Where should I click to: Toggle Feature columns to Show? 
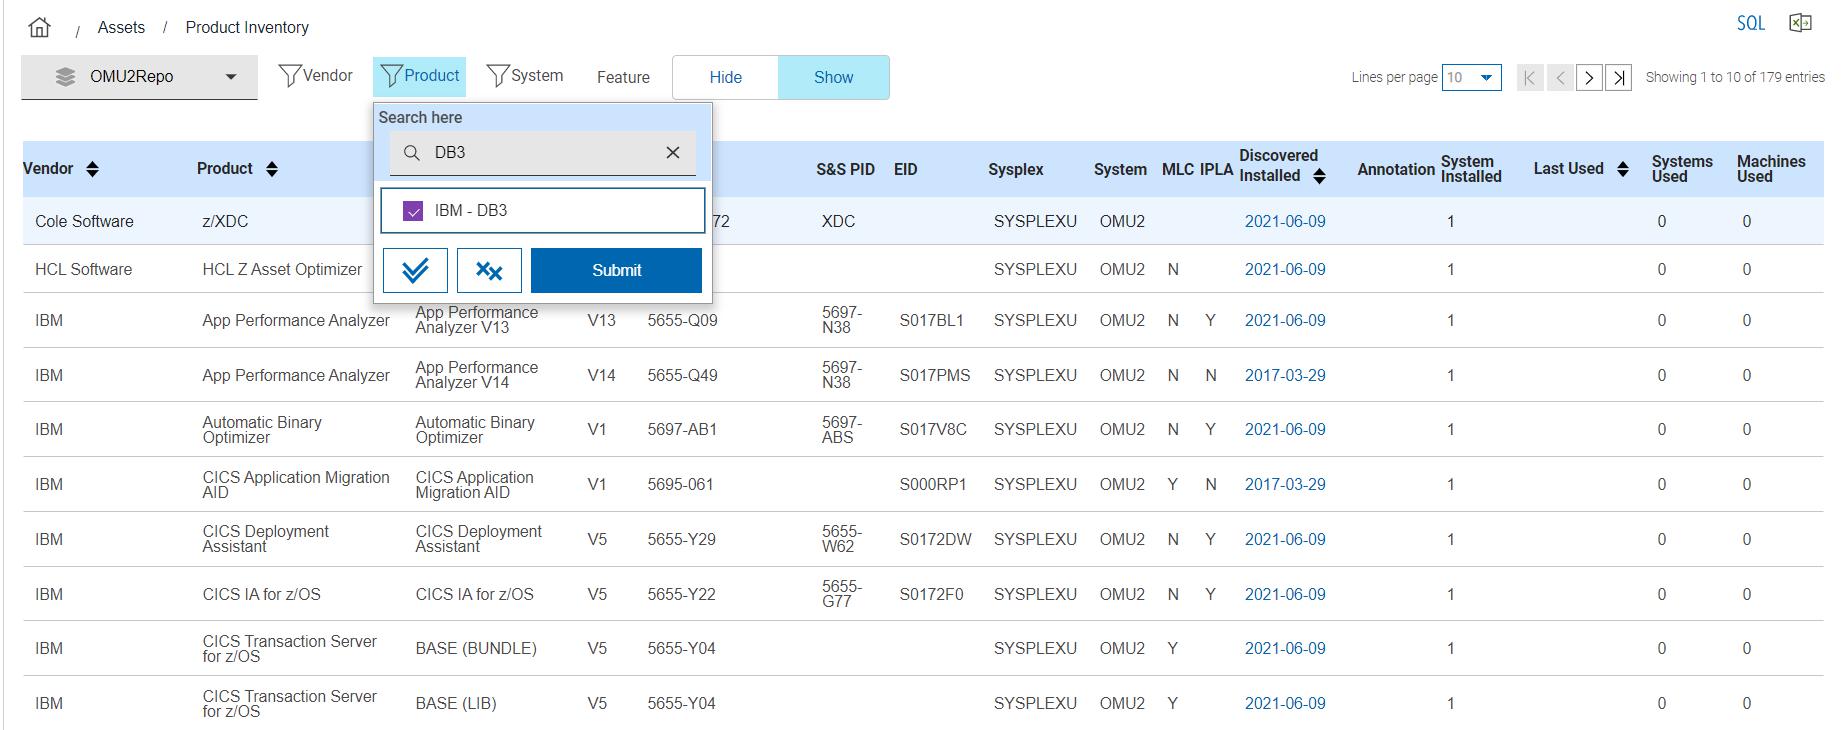(x=833, y=77)
